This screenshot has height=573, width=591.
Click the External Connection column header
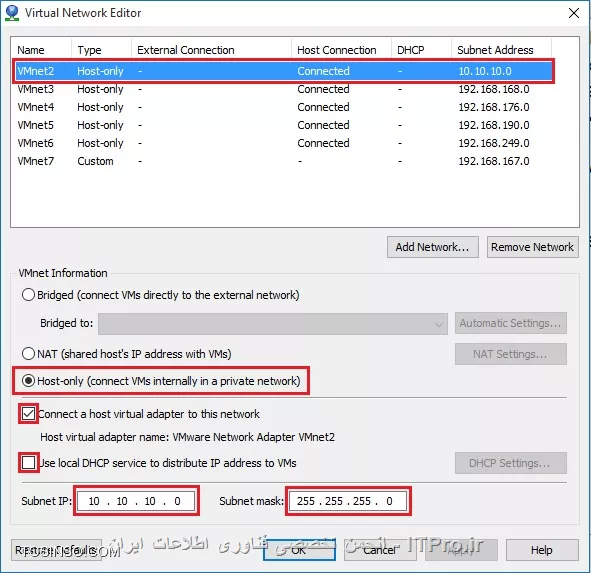point(211,50)
